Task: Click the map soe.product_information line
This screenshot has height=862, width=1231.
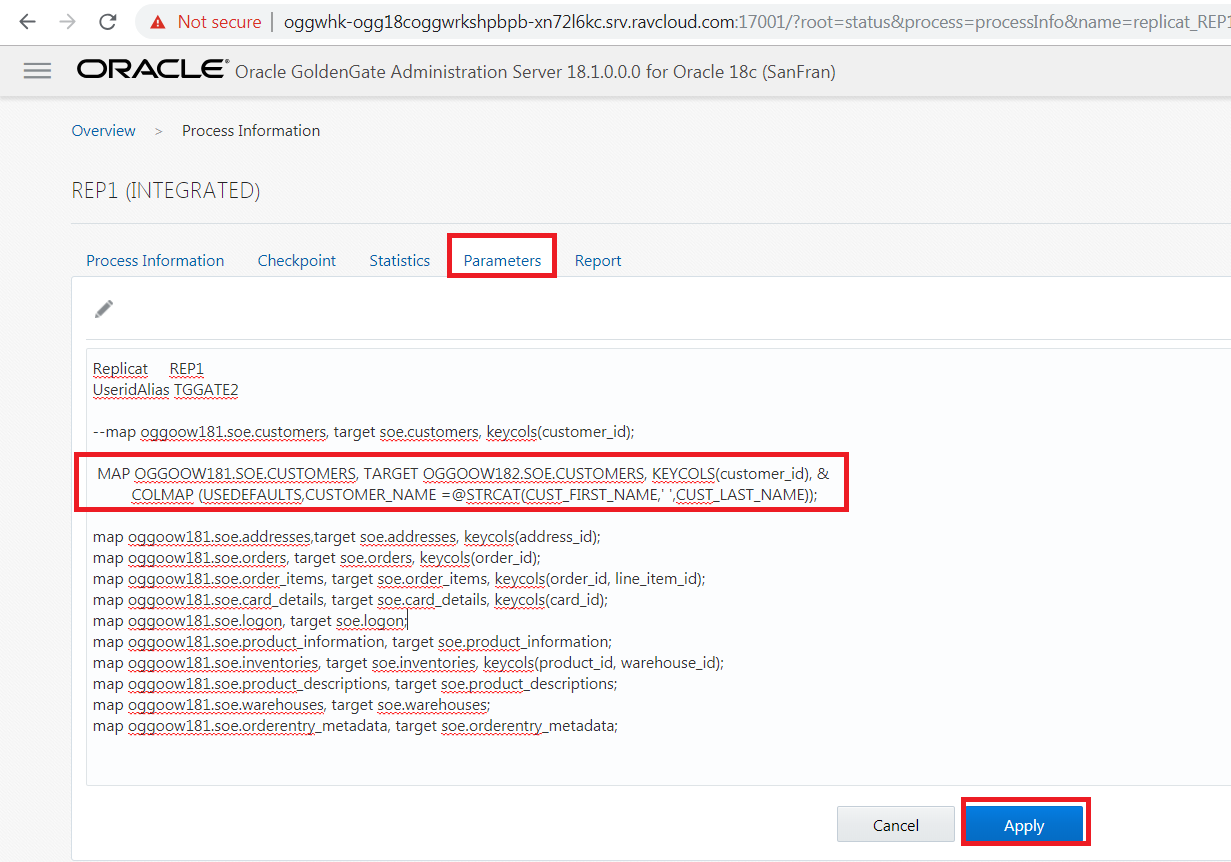Action: [352, 641]
